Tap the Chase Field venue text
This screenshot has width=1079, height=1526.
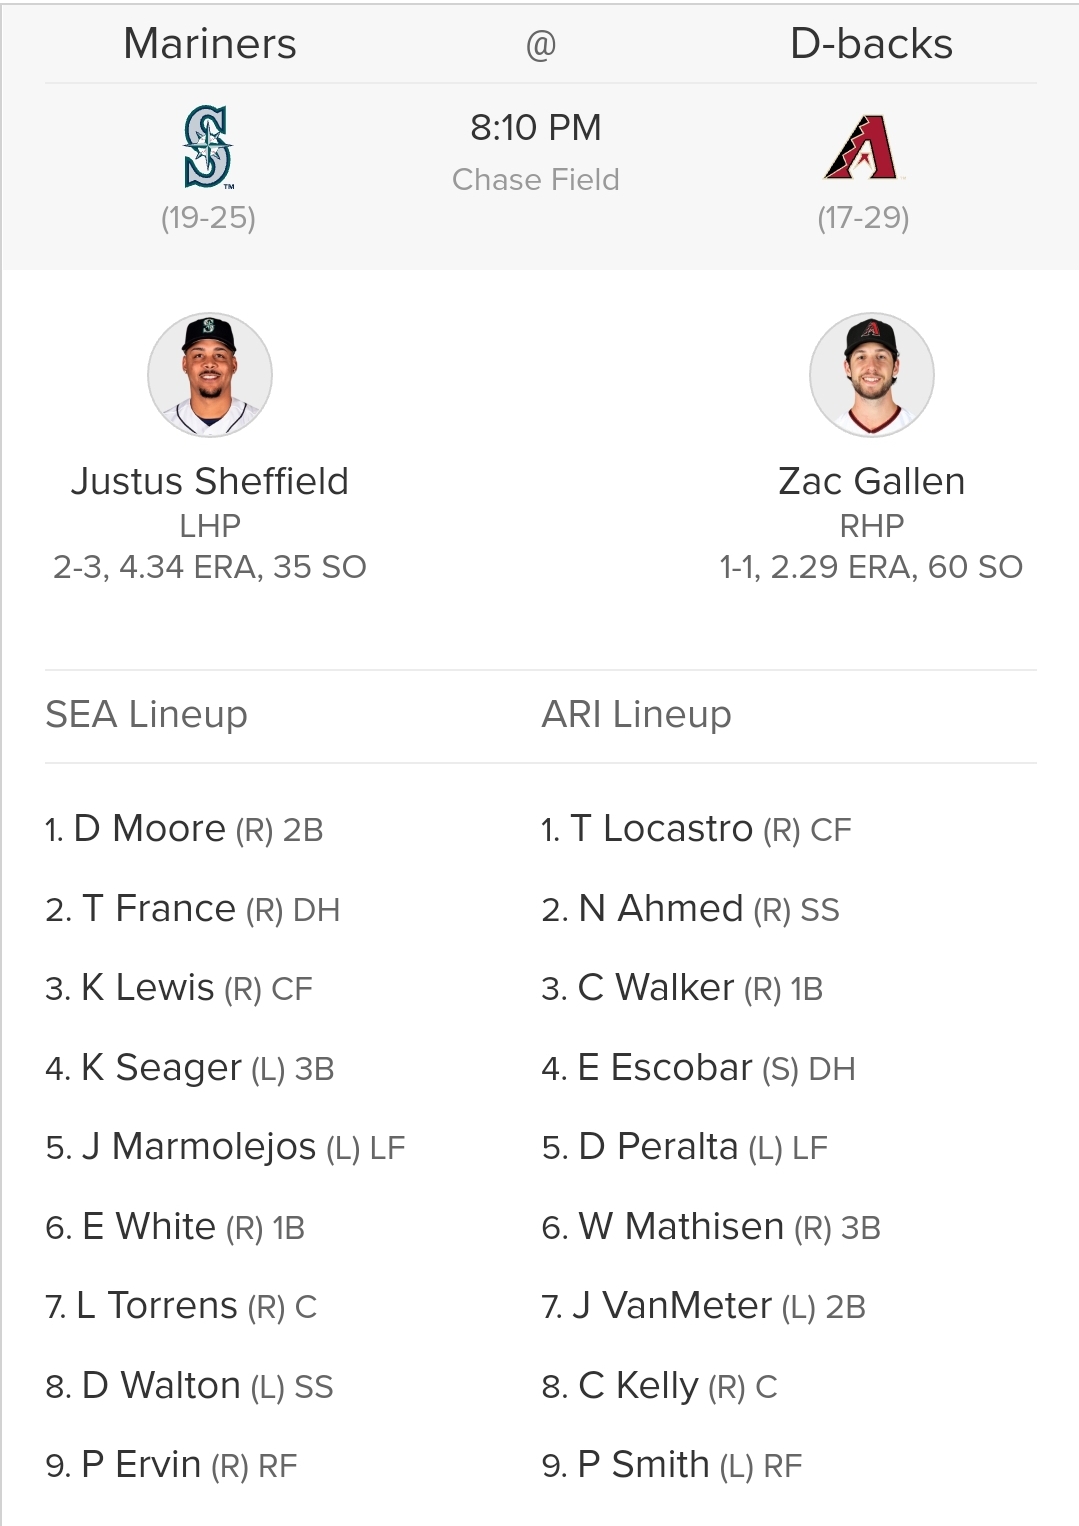pyautogui.click(x=536, y=179)
